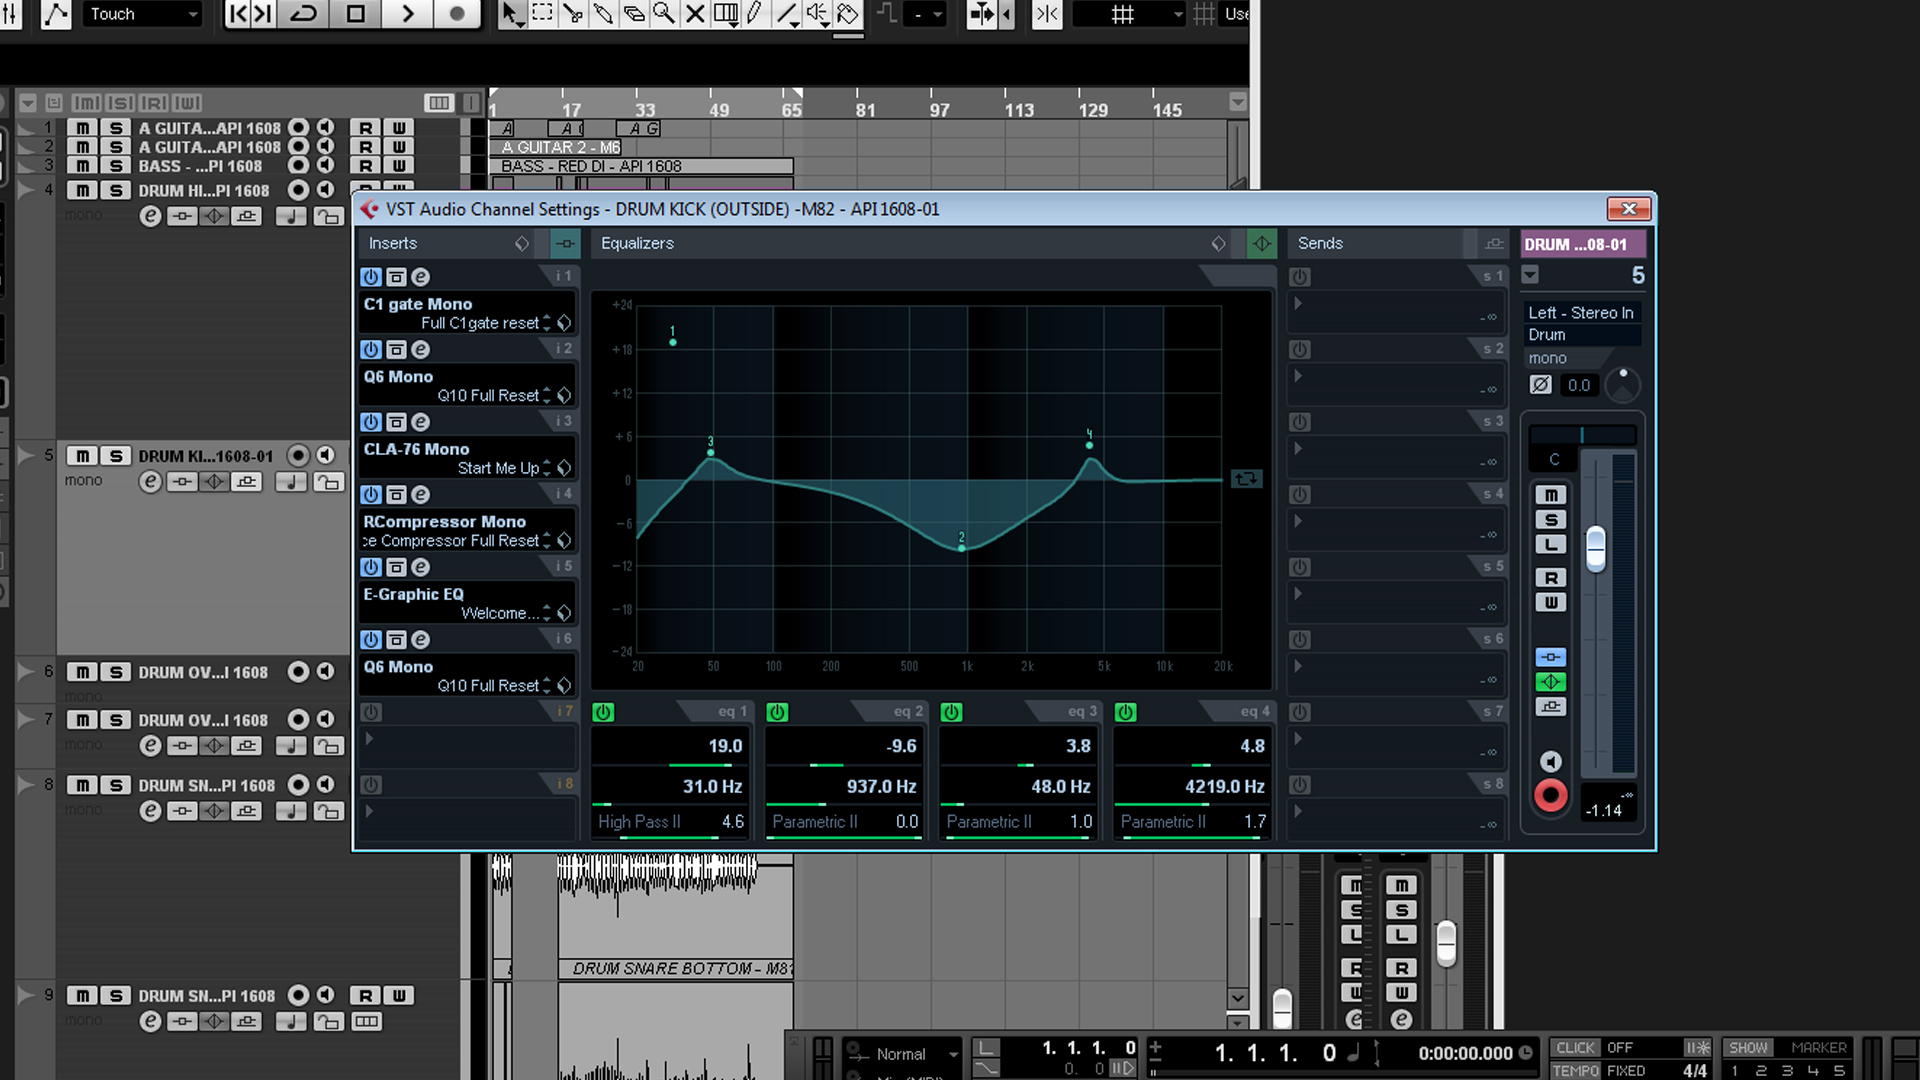Record-enable red button in channel strip

tap(1551, 796)
